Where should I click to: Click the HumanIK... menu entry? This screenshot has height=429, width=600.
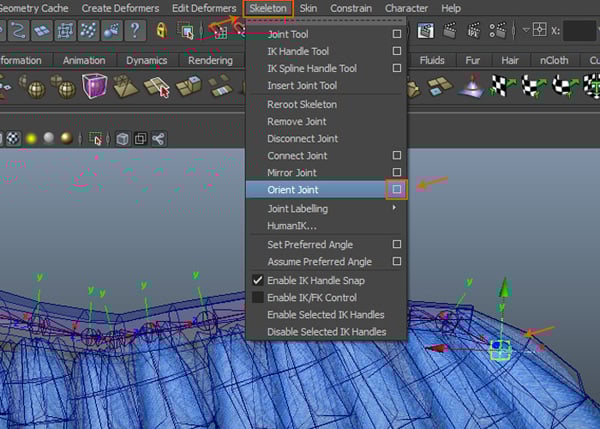tap(292, 225)
